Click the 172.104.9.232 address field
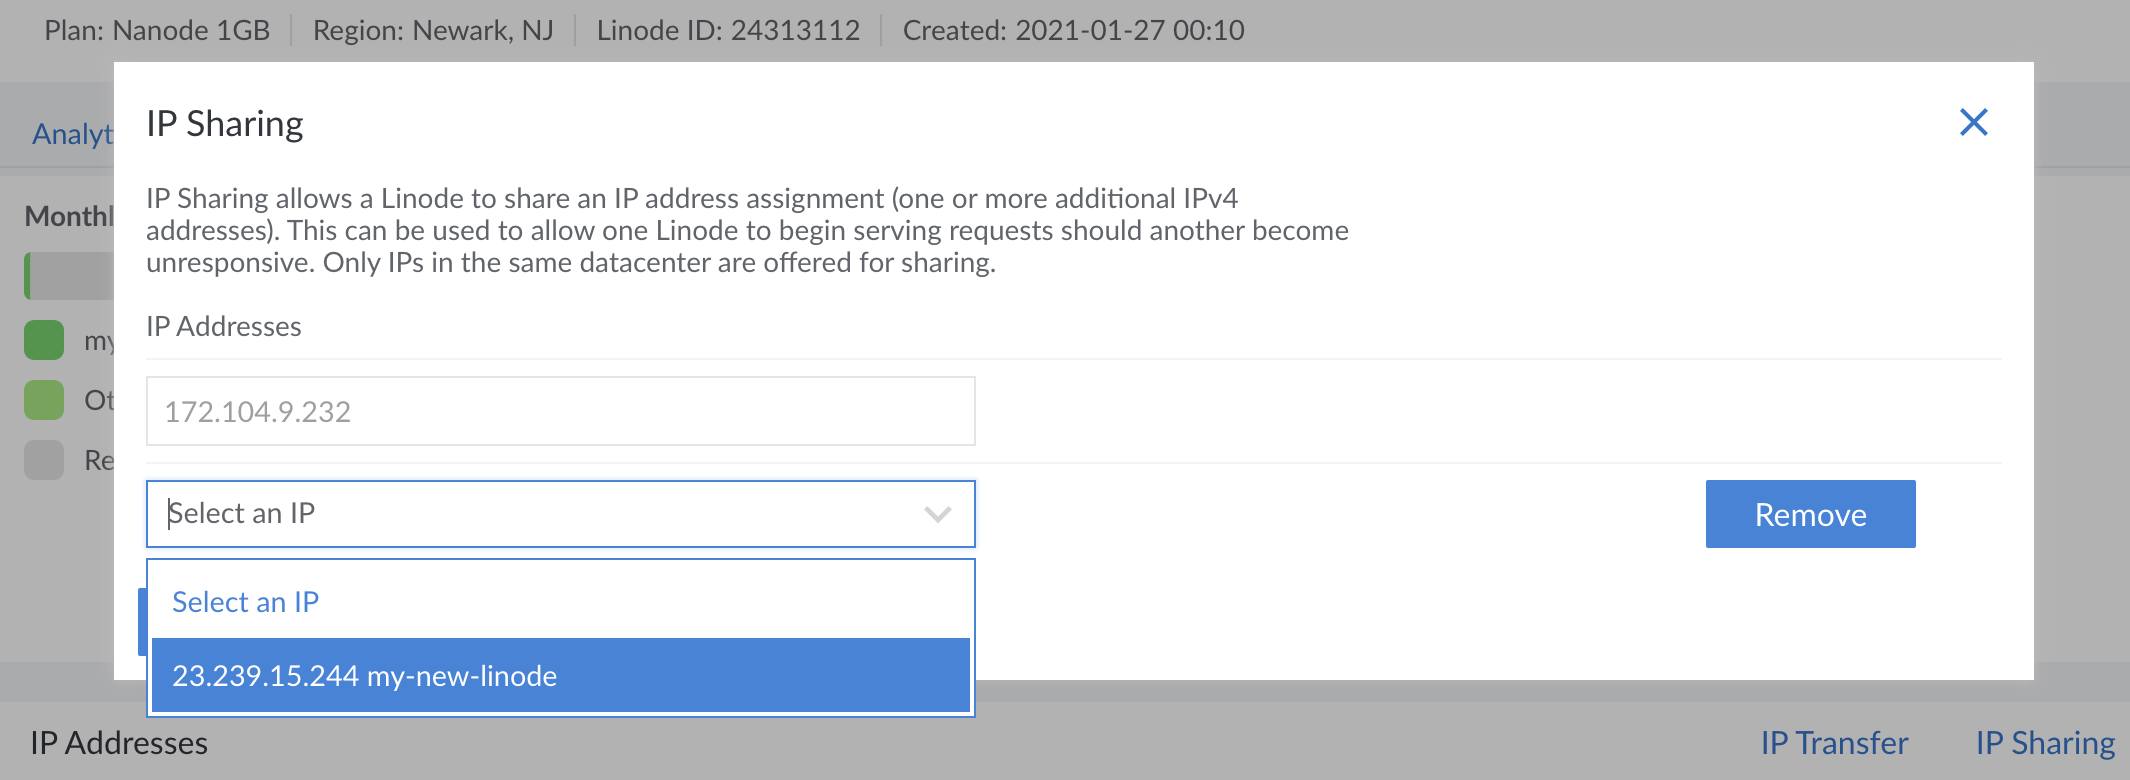Viewport: 2130px width, 780px height. click(560, 411)
